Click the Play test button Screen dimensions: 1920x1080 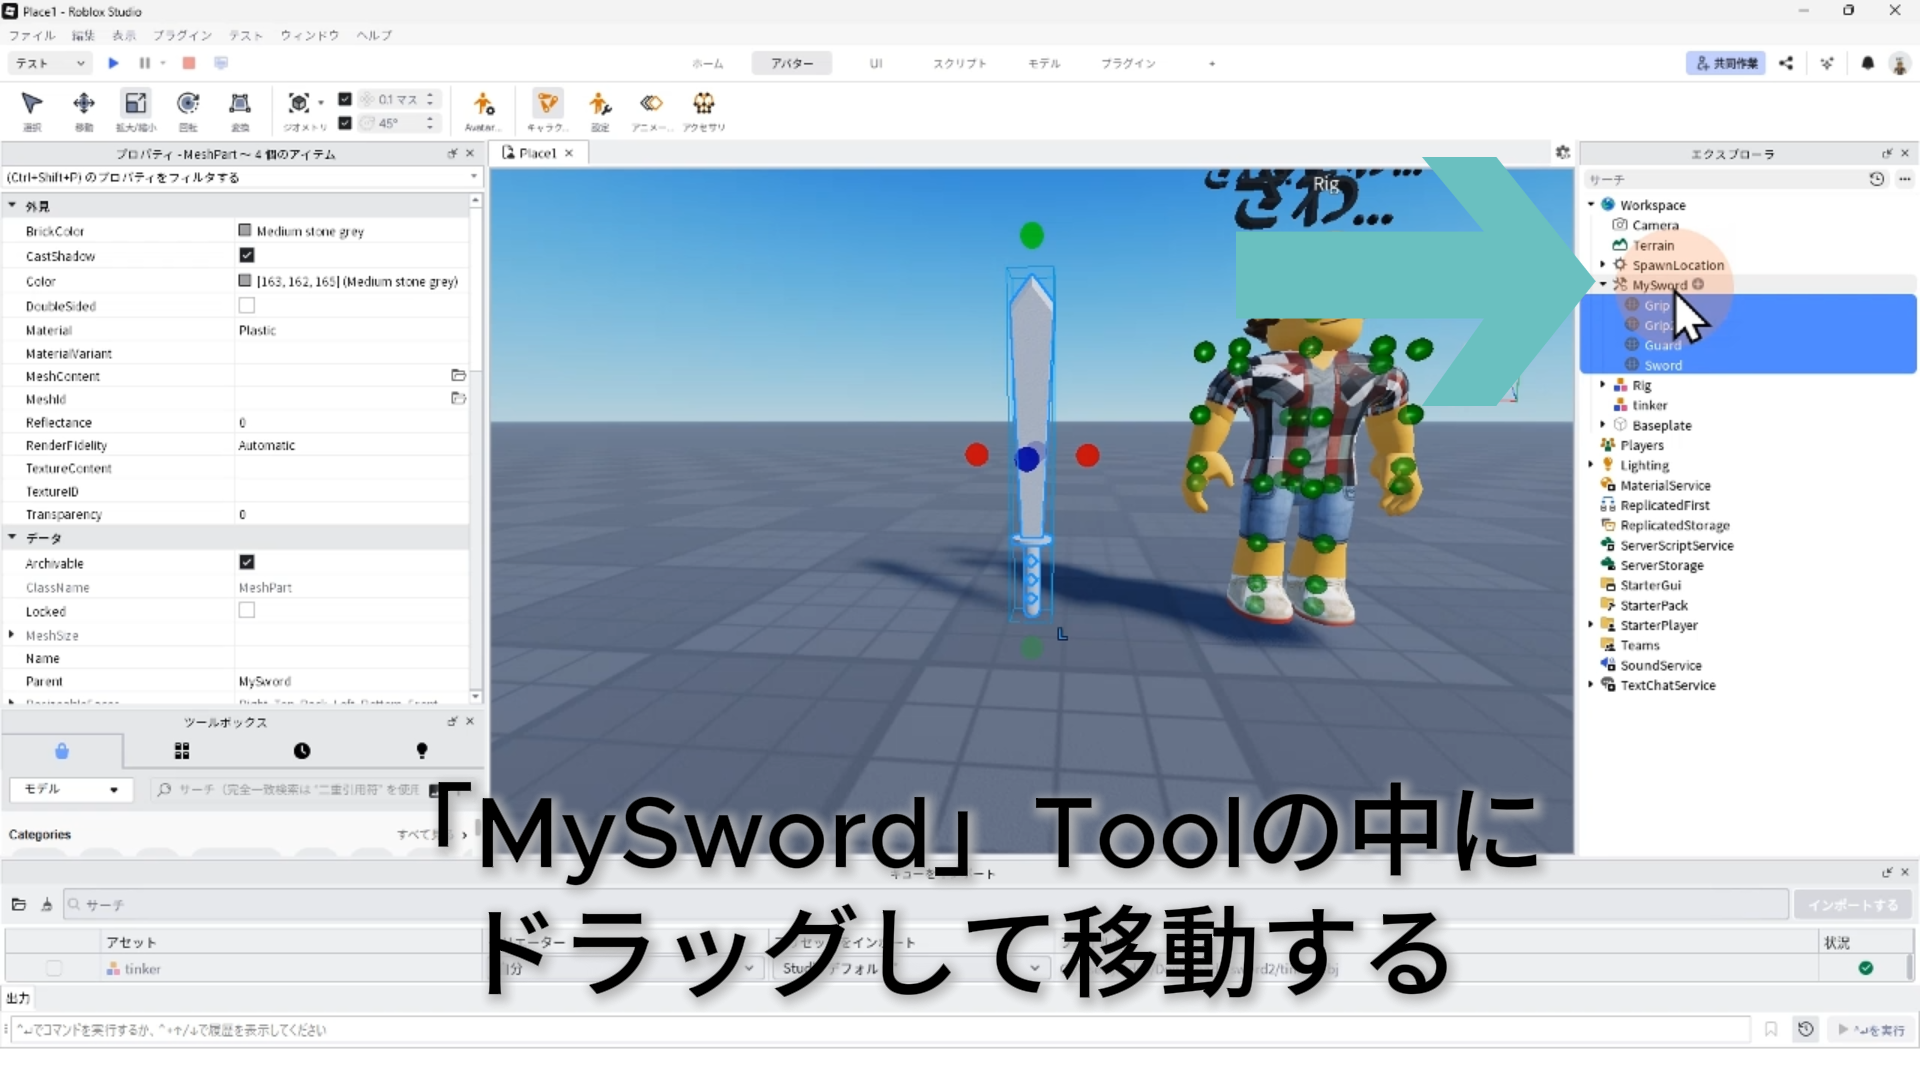pyautogui.click(x=113, y=63)
